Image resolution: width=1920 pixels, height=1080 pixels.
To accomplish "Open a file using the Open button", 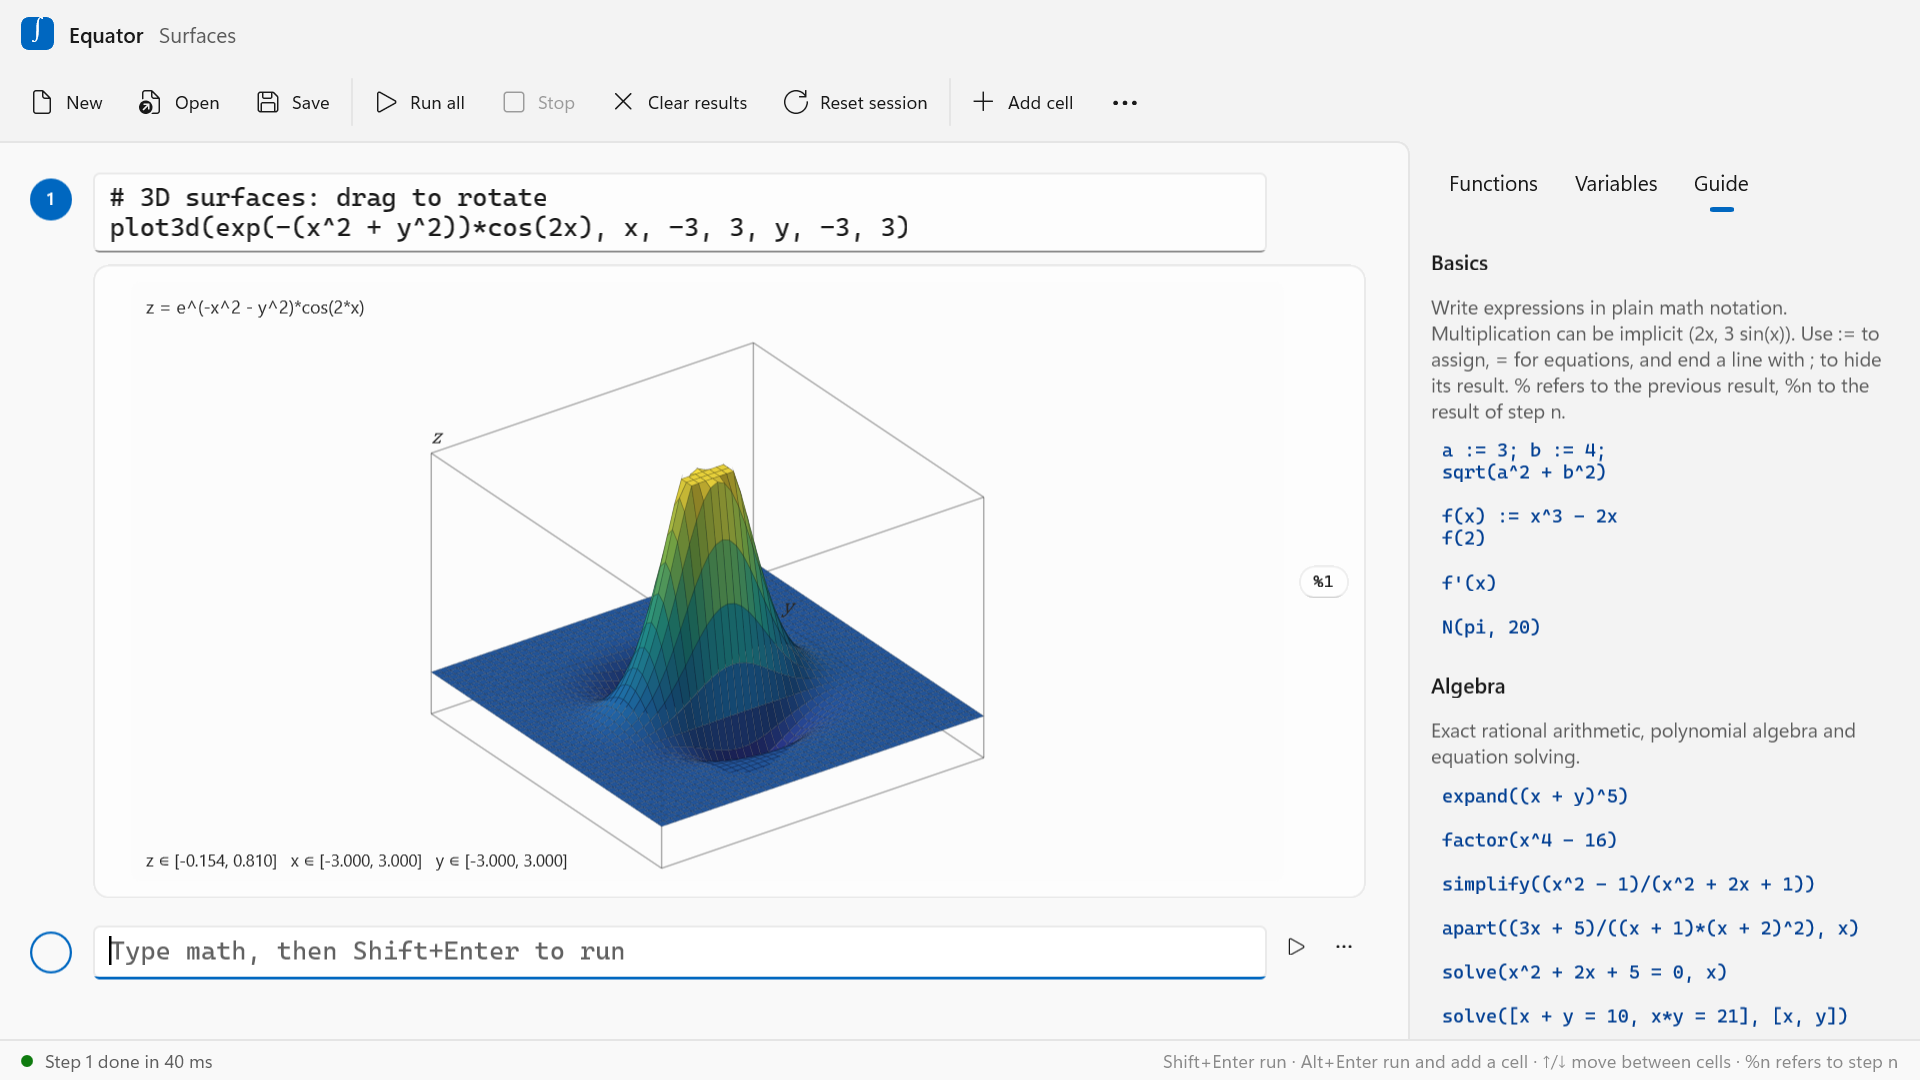I will (179, 103).
